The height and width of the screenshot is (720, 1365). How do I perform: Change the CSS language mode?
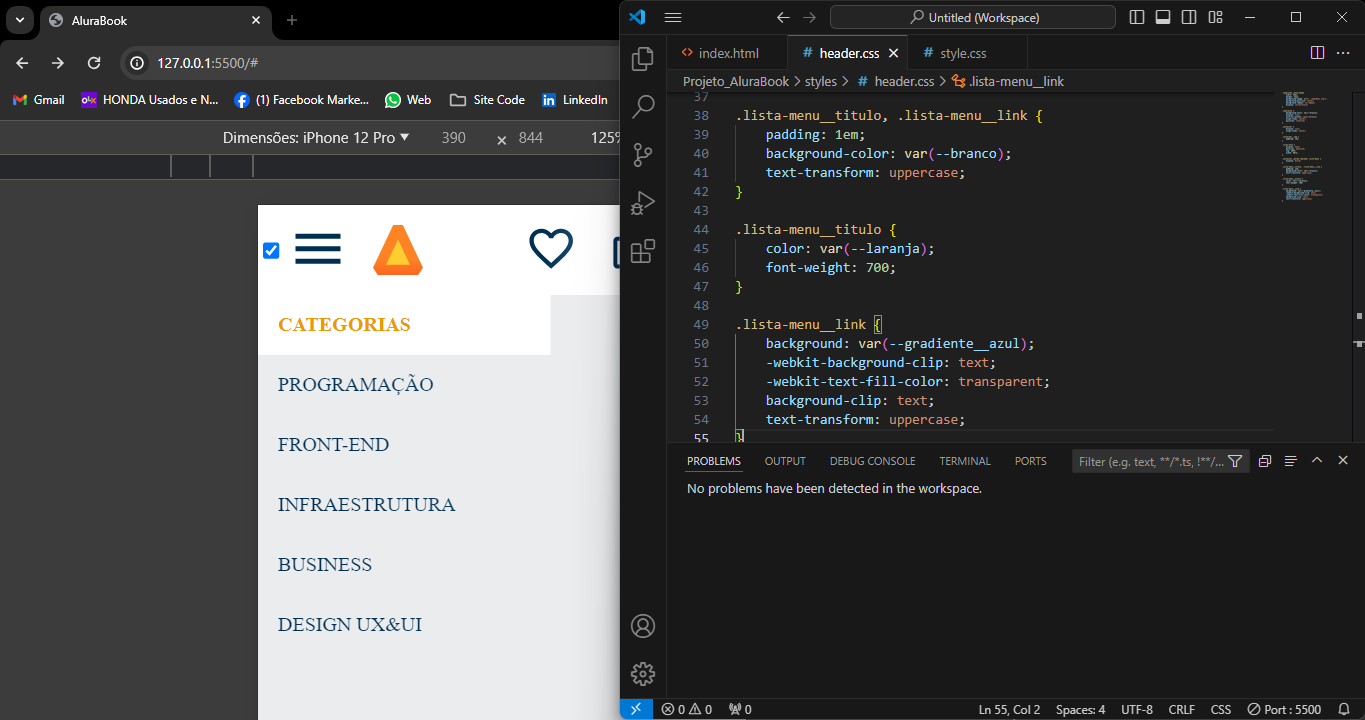click(x=1221, y=709)
